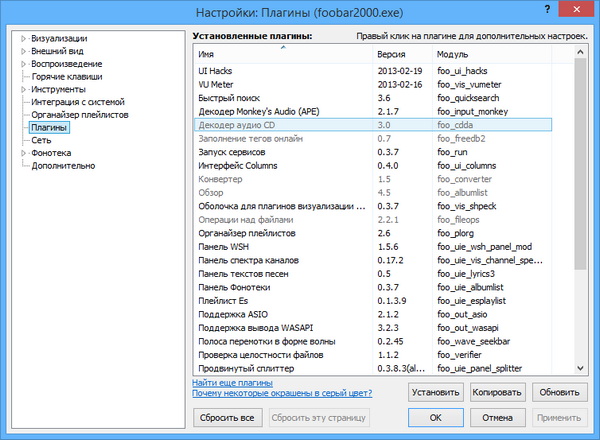This screenshot has width=600, height=440.
Task: Select the Плагины tree item
Action: coord(49,127)
